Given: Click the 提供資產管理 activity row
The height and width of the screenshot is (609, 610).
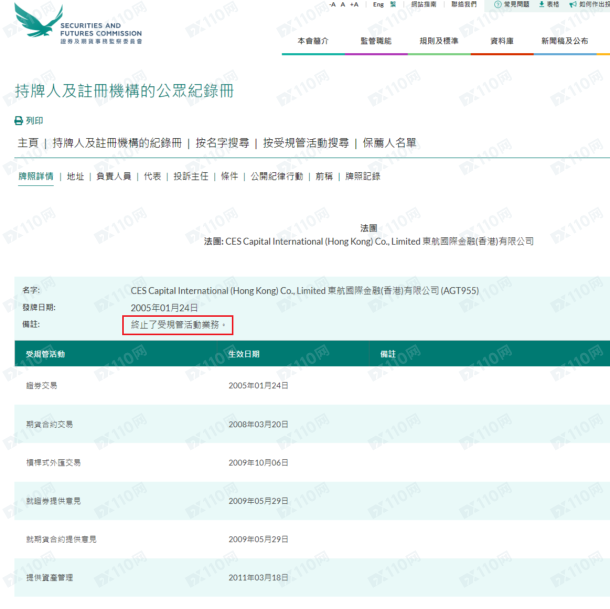Looking at the screenshot, I should click(312, 577).
